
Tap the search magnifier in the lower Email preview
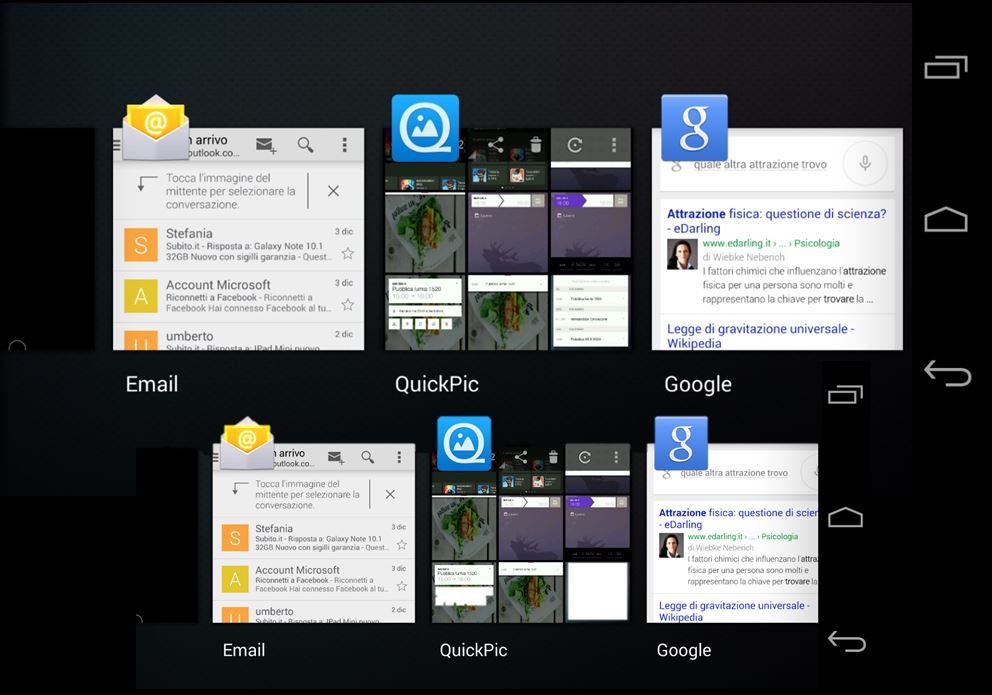[x=368, y=457]
